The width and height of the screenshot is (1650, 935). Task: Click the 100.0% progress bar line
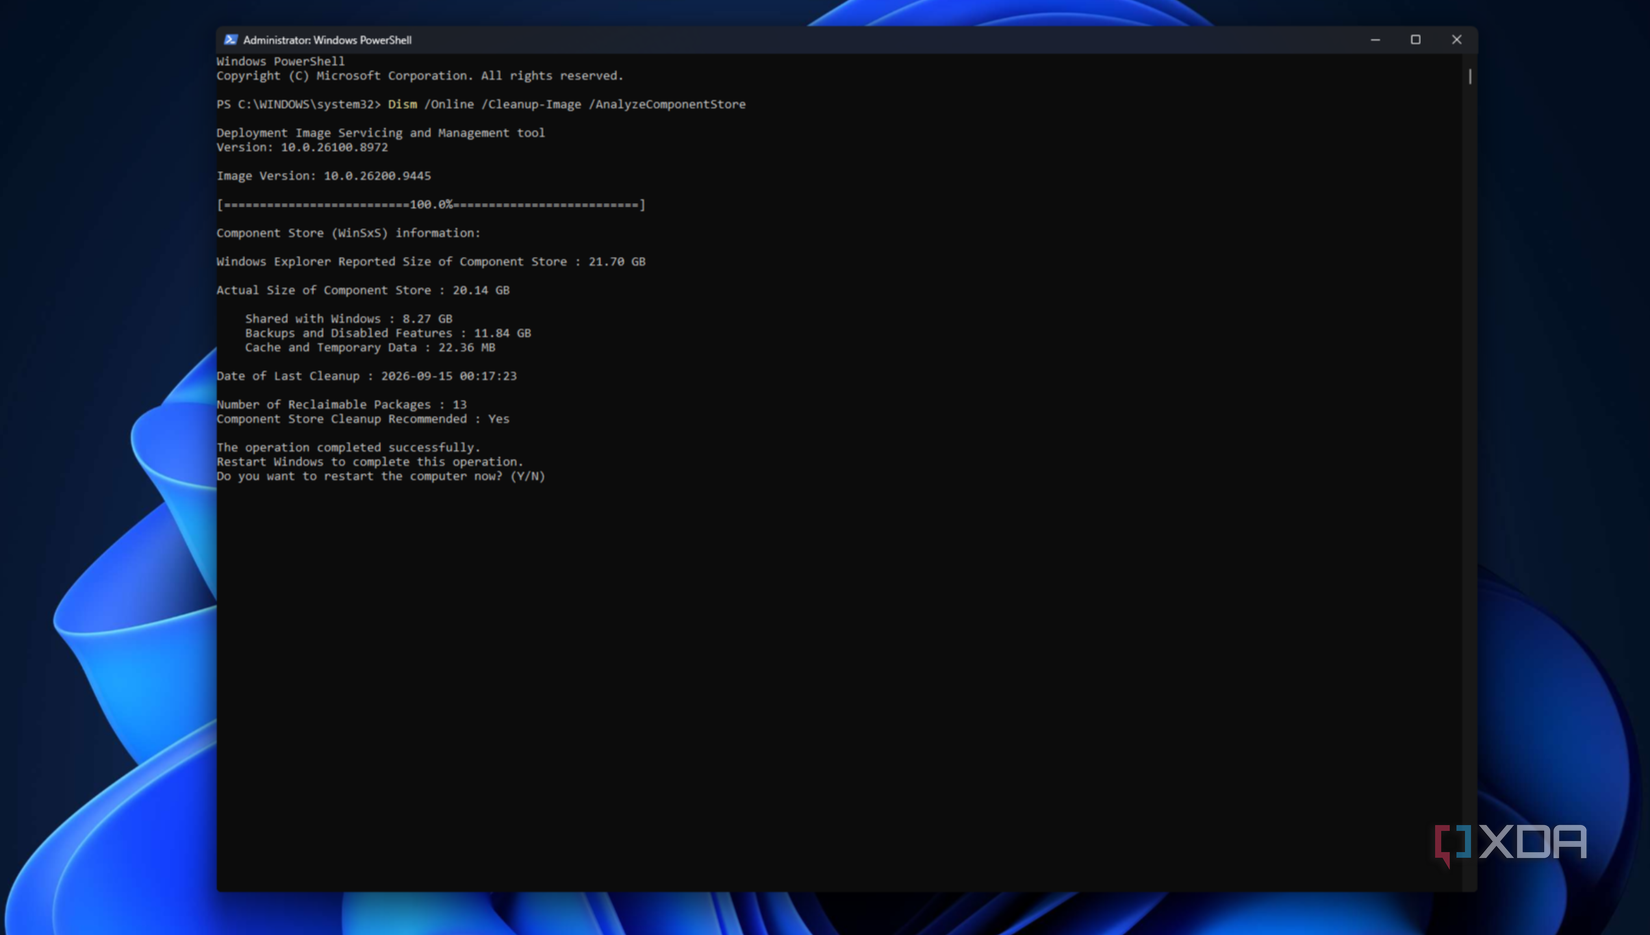click(x=431, y=205)
